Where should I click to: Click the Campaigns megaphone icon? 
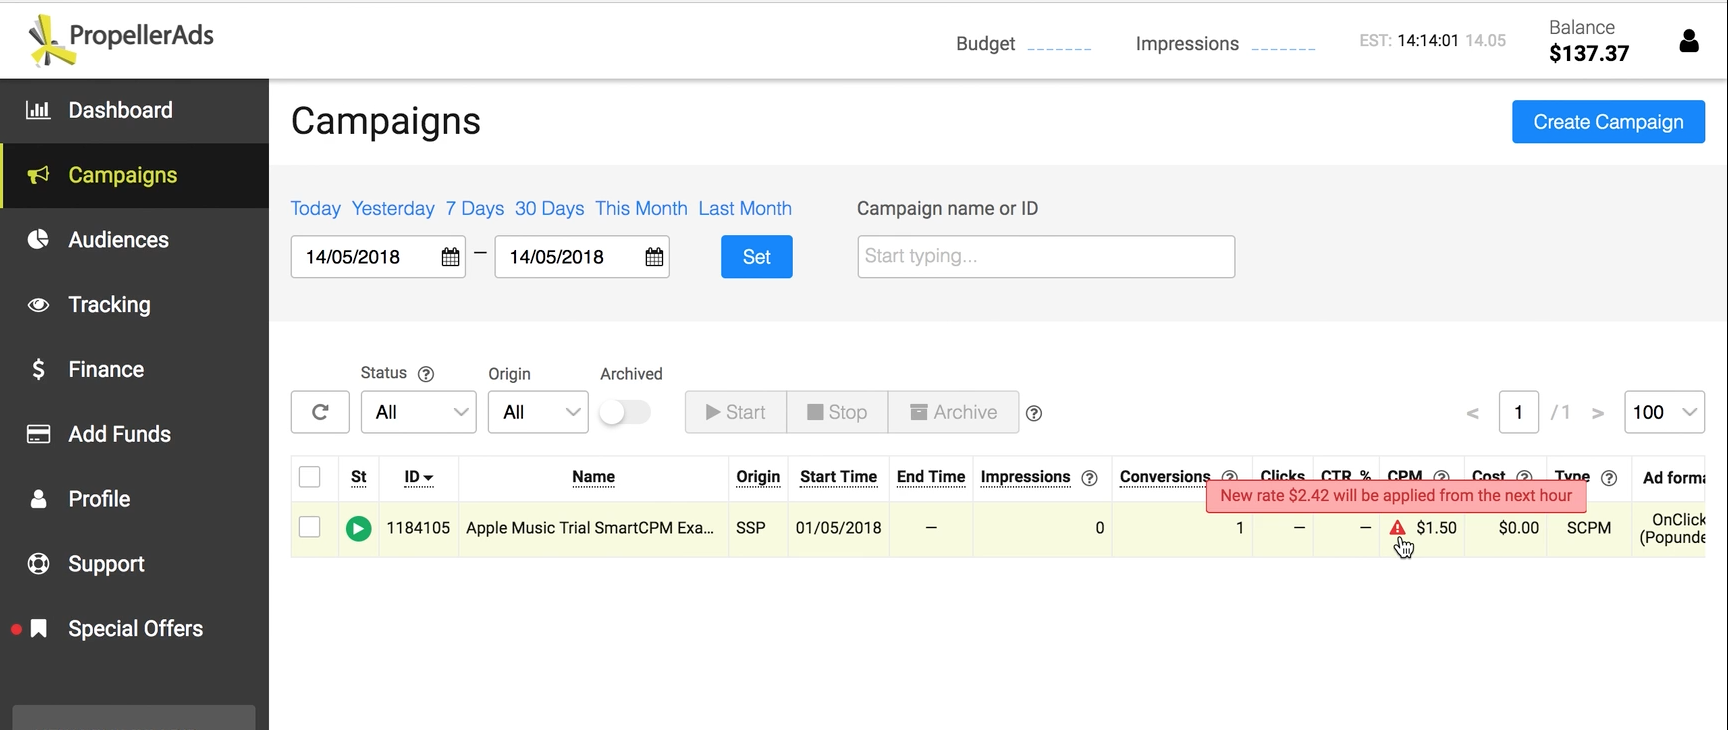click(x=38, y=175)
